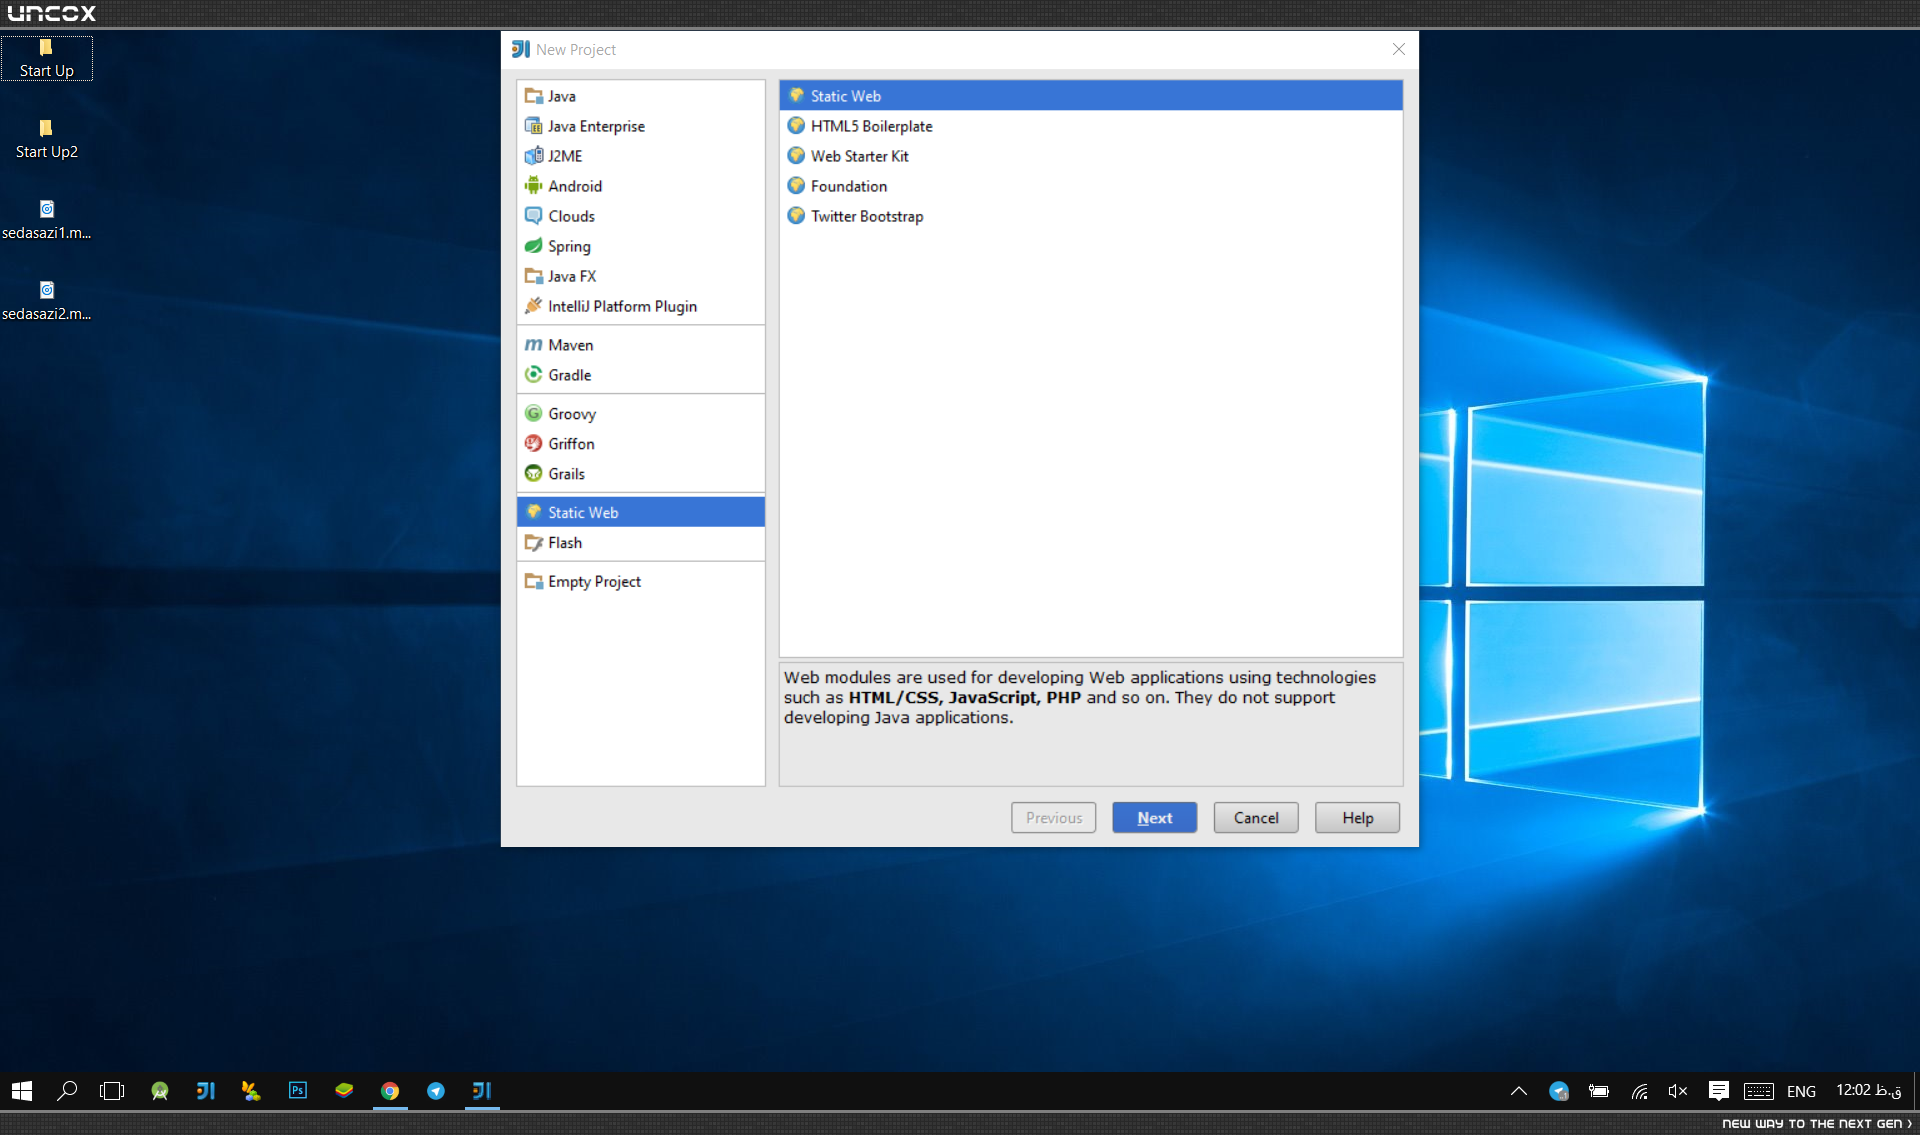Viewport: 1920px width, 1135px height.
Task: Select Static Web in left category list
Action: pyautogui.click(x=641, y=512)
